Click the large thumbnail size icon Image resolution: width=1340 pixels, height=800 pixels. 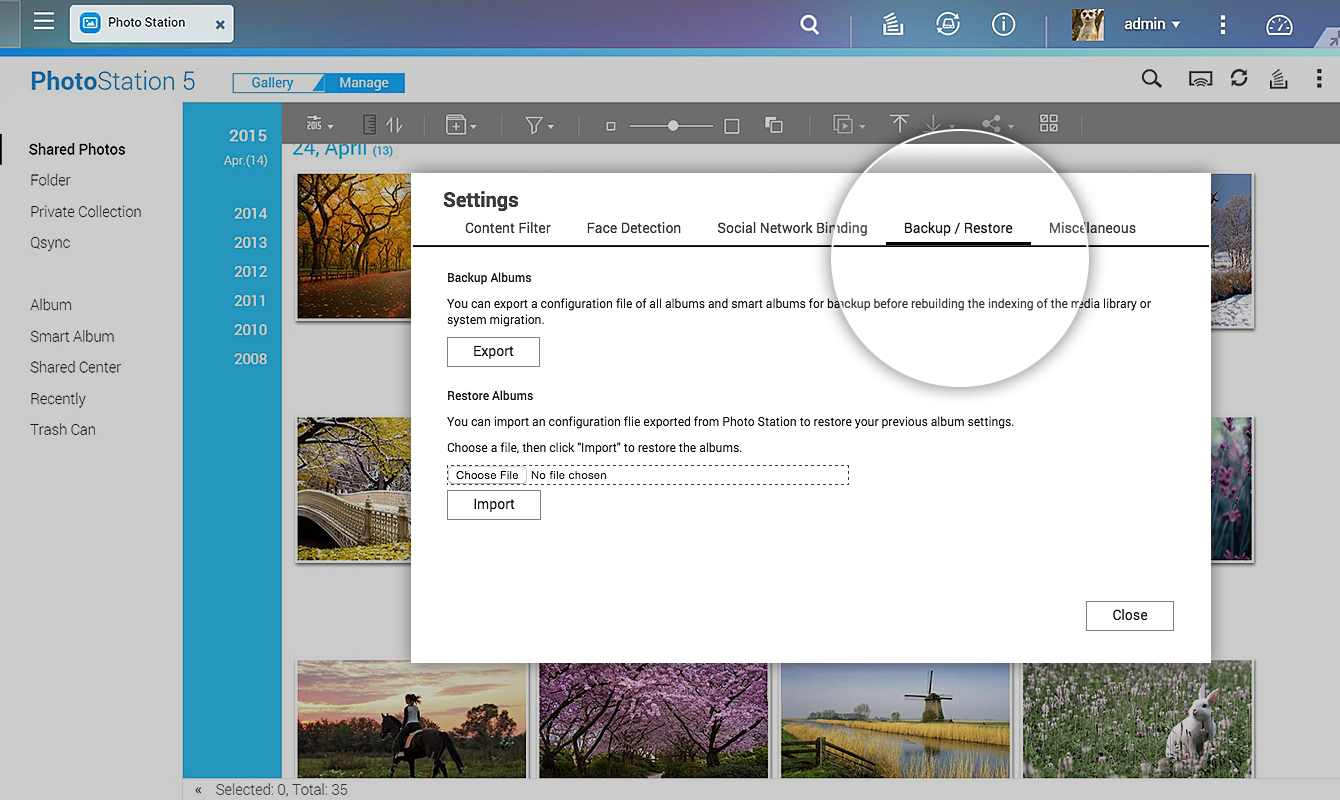[732, 126]
